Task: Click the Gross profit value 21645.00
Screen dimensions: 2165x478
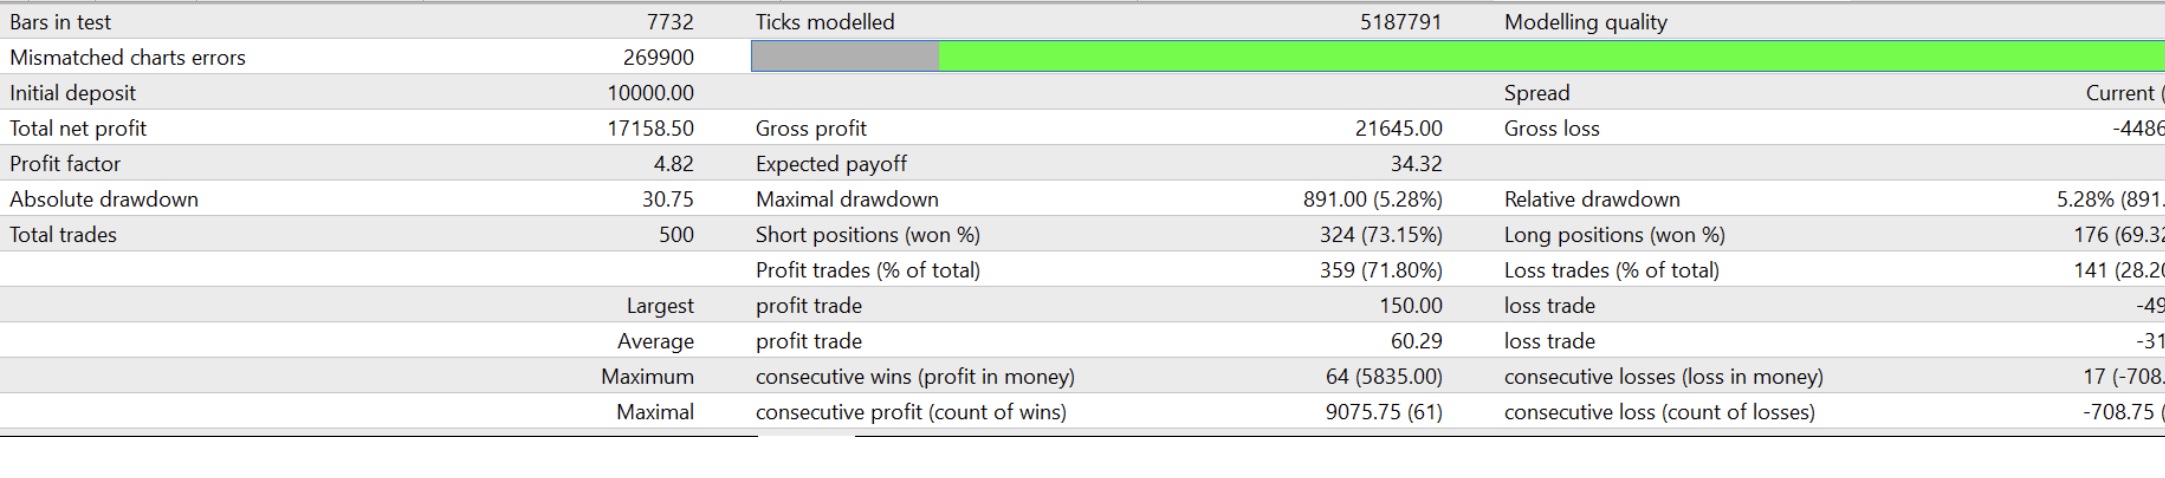Action: pyautogui.click(x=1399, y=128)
